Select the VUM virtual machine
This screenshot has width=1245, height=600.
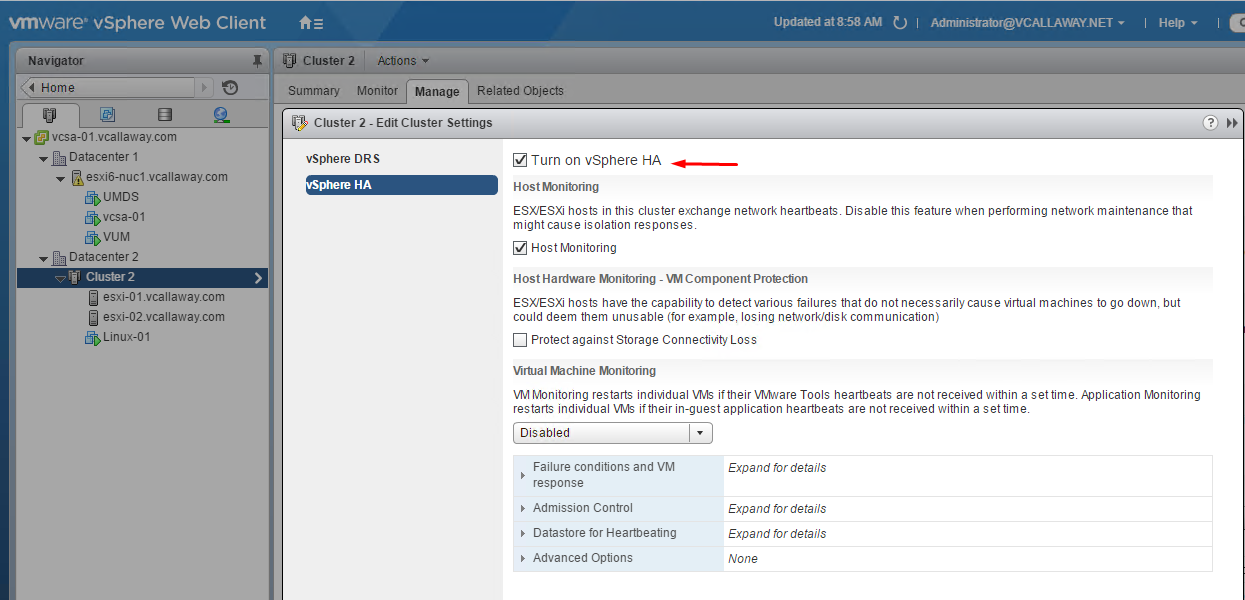click(117, 237)
